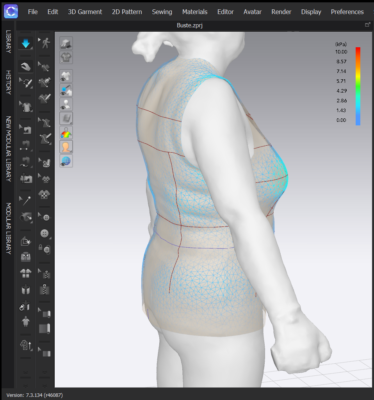Image resolution: width=374 pixels, height=400 pixels.
Task: Open the 2D Pattern menu
Action: coord(127,12)
